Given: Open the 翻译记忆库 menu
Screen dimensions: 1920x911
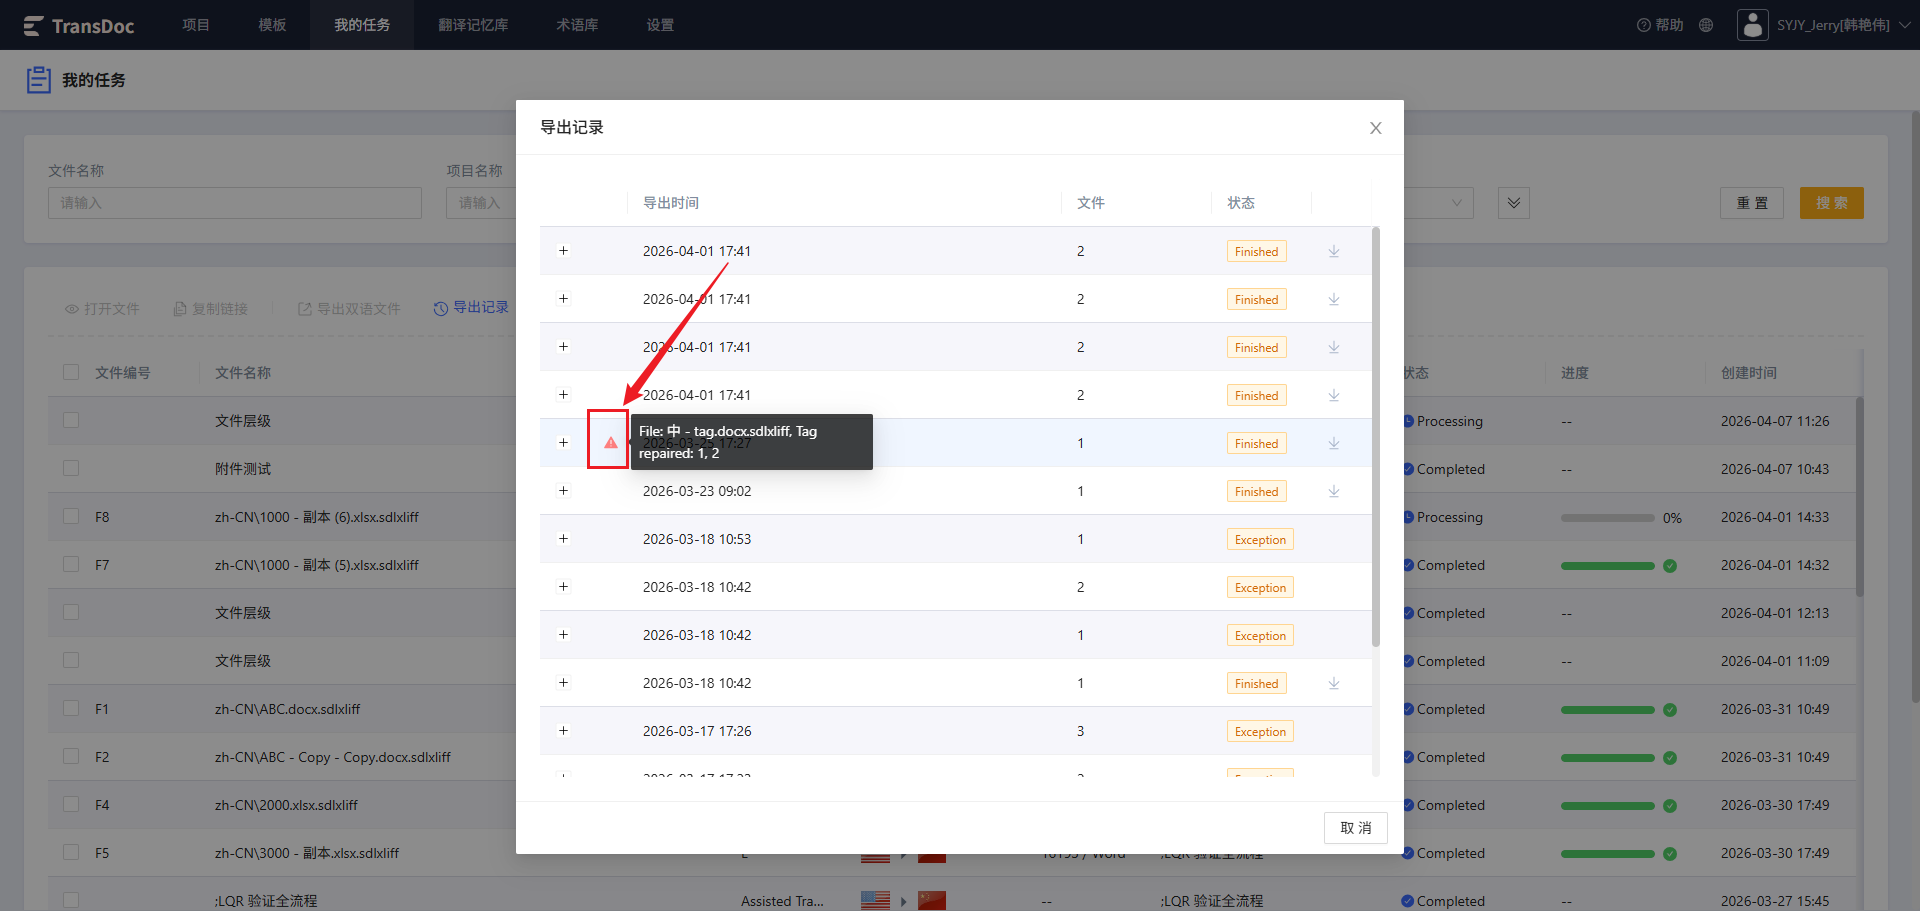Looking at the screenshot, I should click(473, 25).
